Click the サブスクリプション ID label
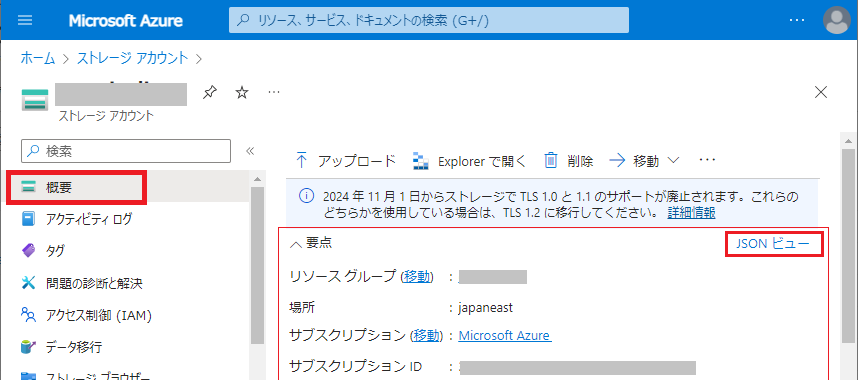This screenshot has width=858, height=380. click(x=355, y=366)
